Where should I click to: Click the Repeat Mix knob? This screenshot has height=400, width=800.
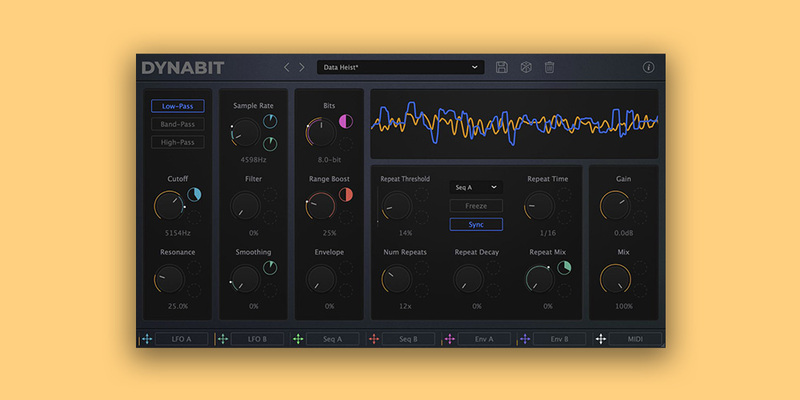click(x=539, y=279)
